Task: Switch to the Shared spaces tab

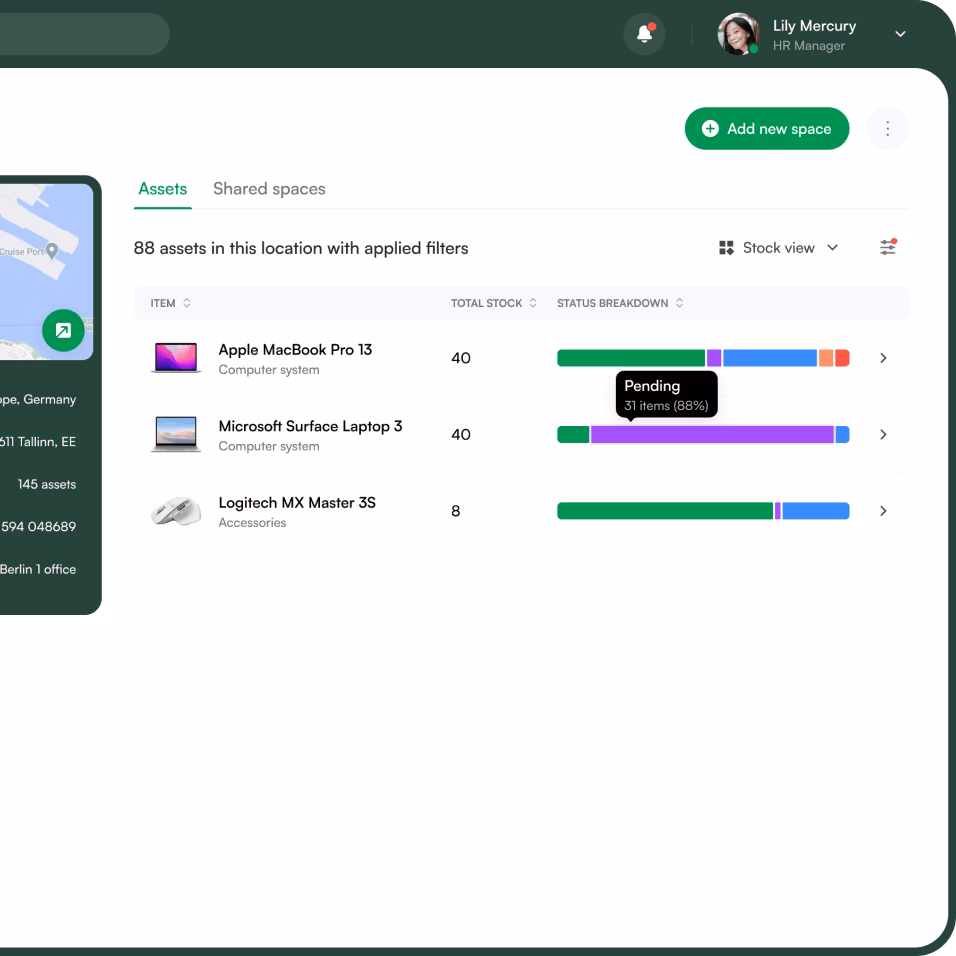Action: [269, 189]
